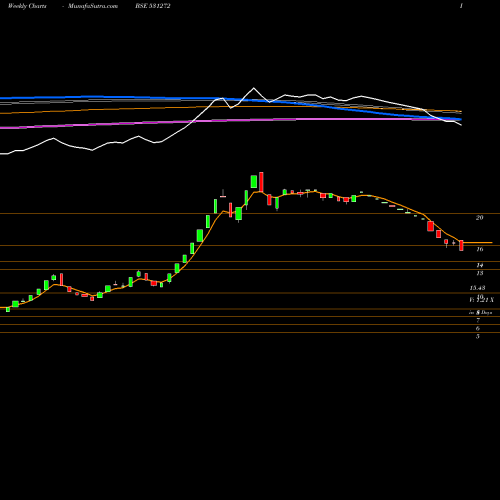Image resolution: width=500 pixels, height=500 pixels.
Task: Click the '15.43' current price value
Action: pos(477,288)
